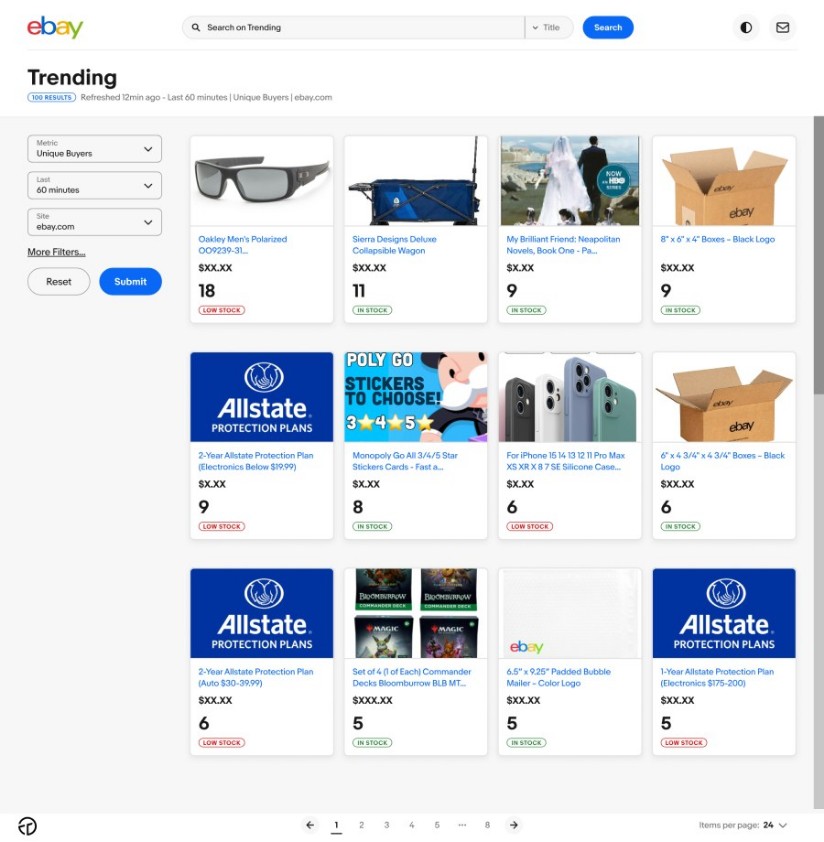The height and width of the screenshot is (842, 824).
Task: Open iPhone Silicone Case listing
Action: tap(566, 461)
